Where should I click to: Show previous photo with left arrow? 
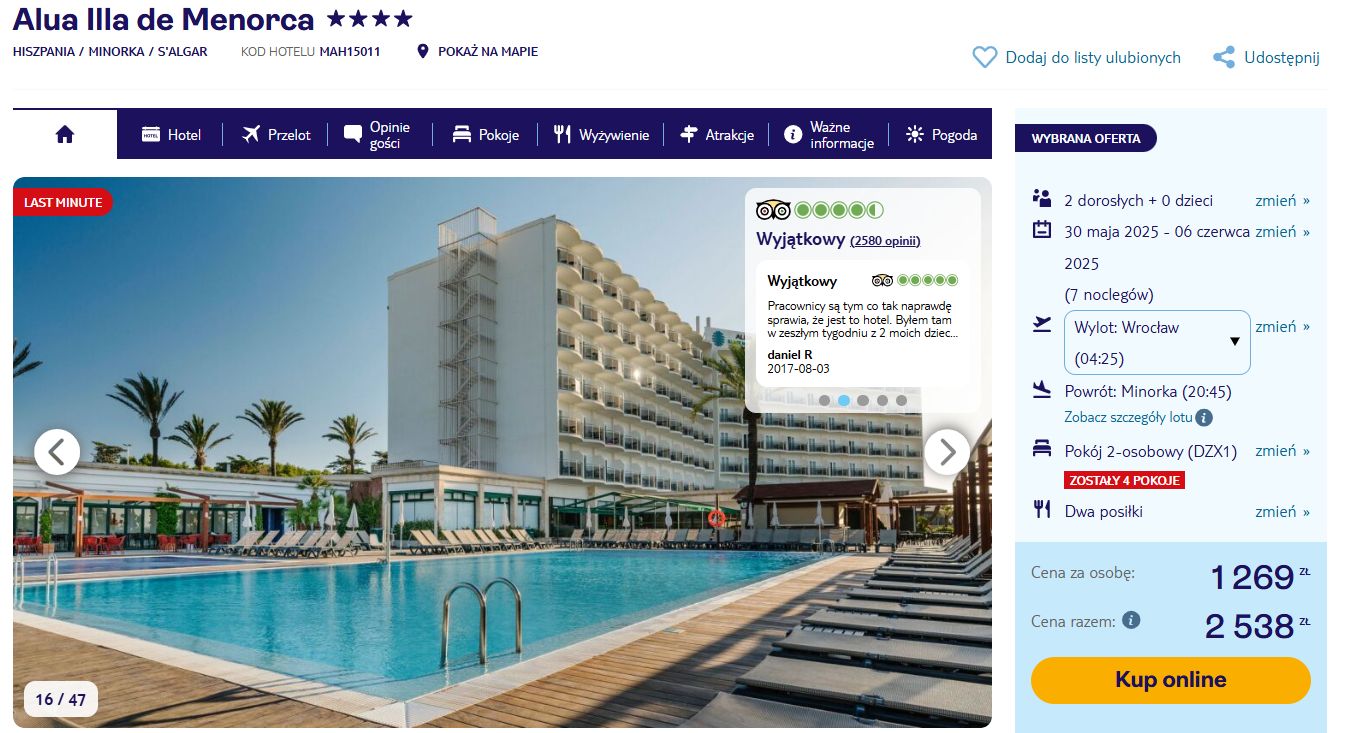(57, 452)
